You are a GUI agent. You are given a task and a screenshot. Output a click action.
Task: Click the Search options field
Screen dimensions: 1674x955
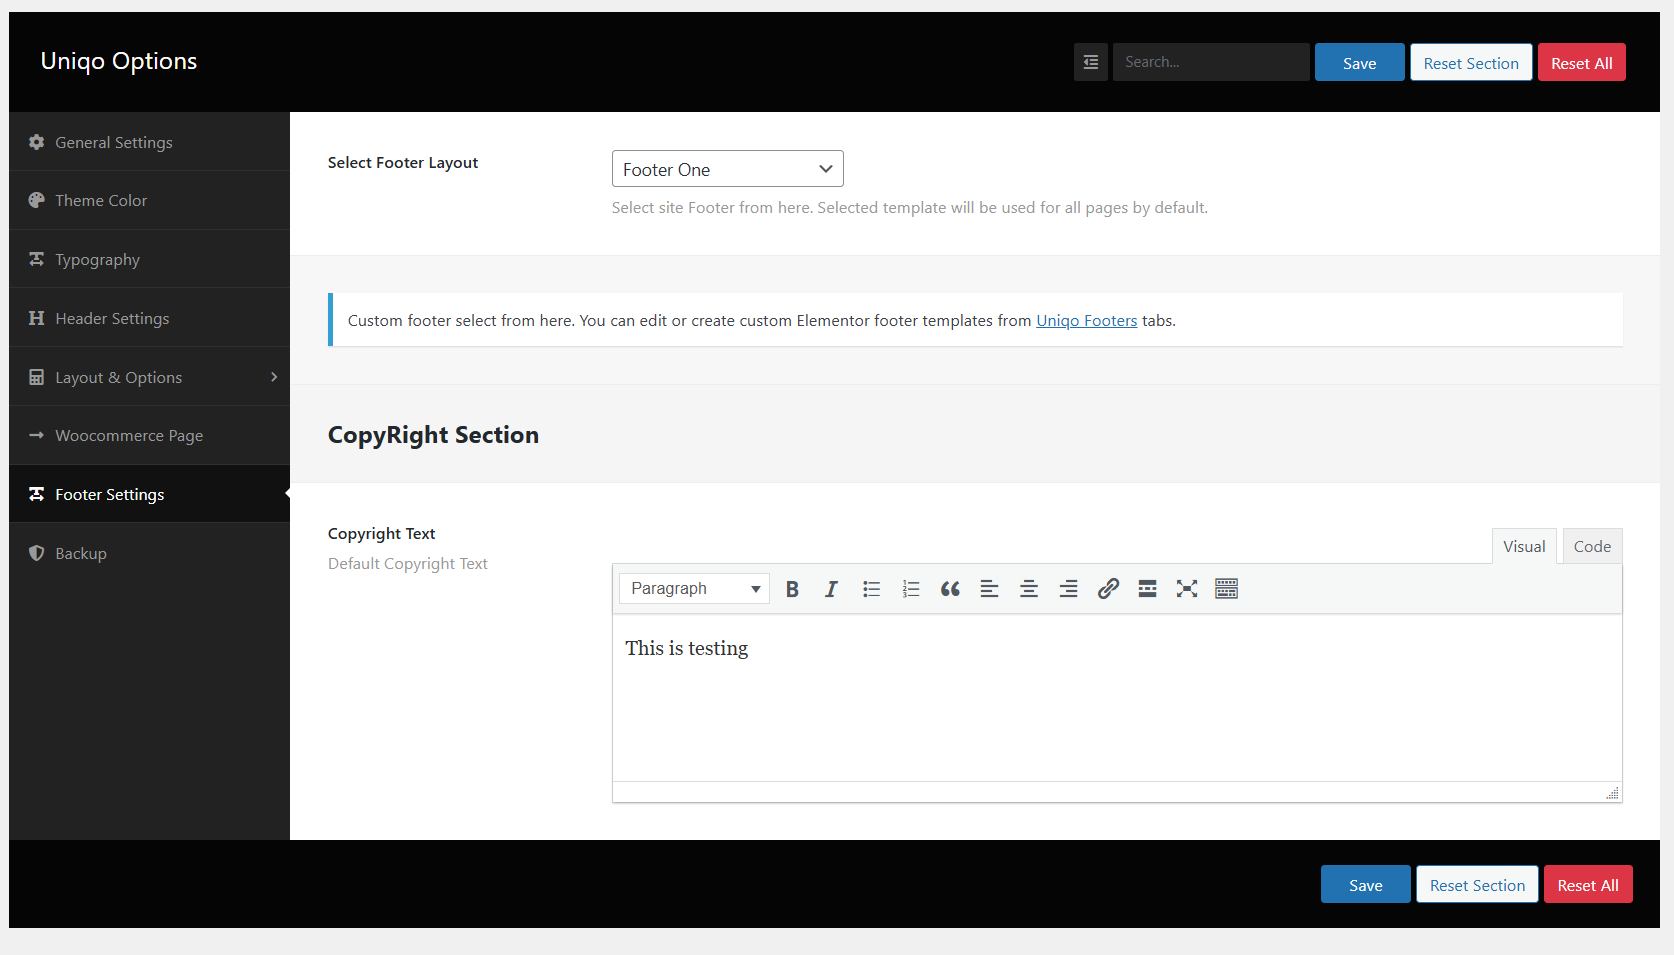pyautogui.click(x=1210, y=62)
